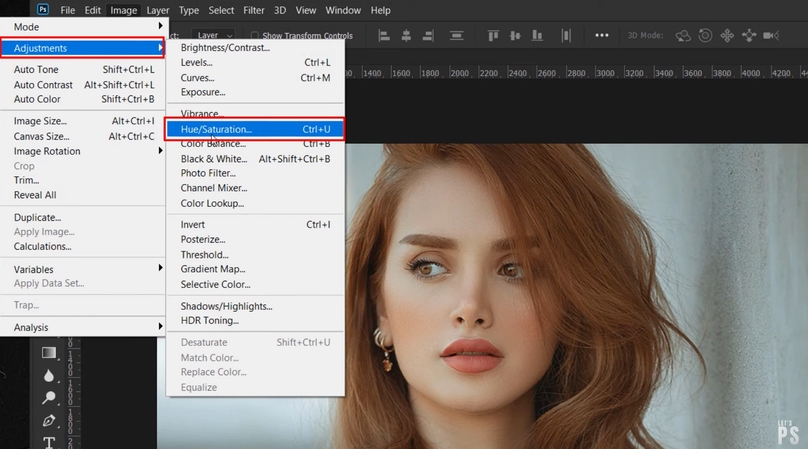Image resolution: width=808 pixels, height=449 pixels.
Task: Expand the Mode submenu
Action: tap(82, 27)
